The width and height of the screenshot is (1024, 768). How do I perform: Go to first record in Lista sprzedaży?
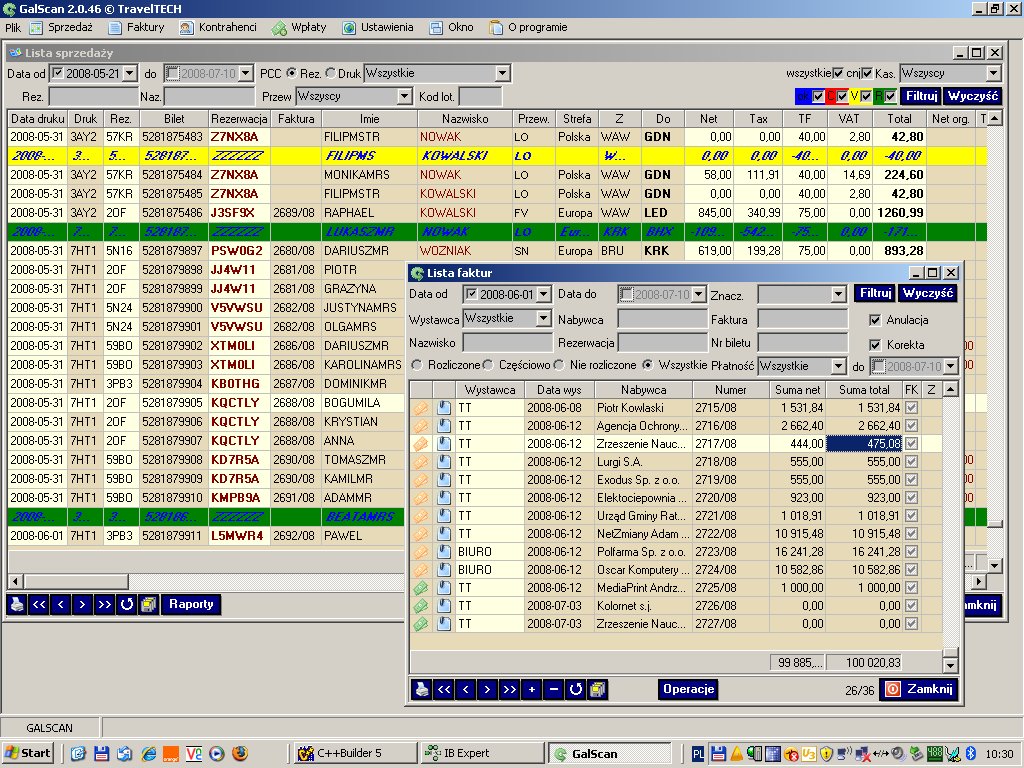[39, 604]
